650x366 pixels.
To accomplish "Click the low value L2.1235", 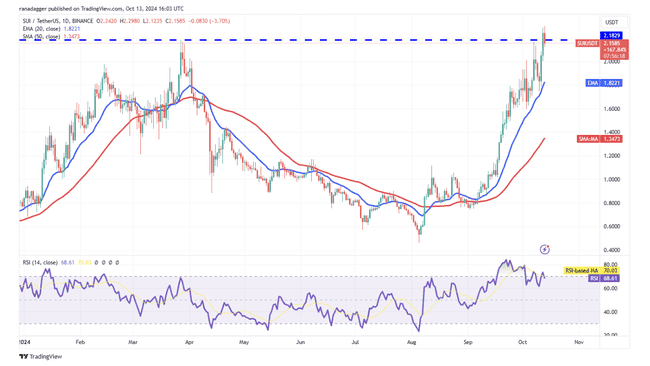I will click(153, 21).
